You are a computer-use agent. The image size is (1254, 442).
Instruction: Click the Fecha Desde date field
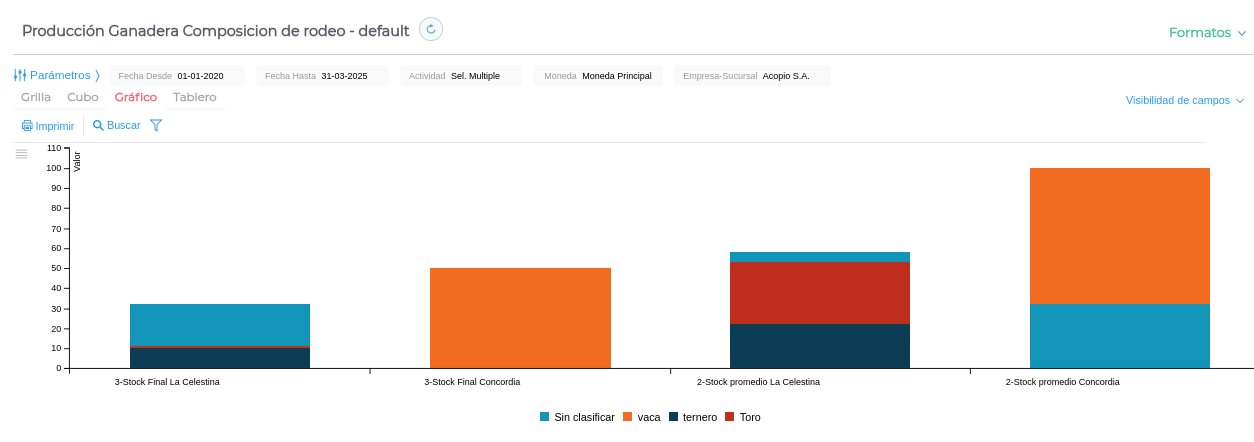click(x=178, y=75)
